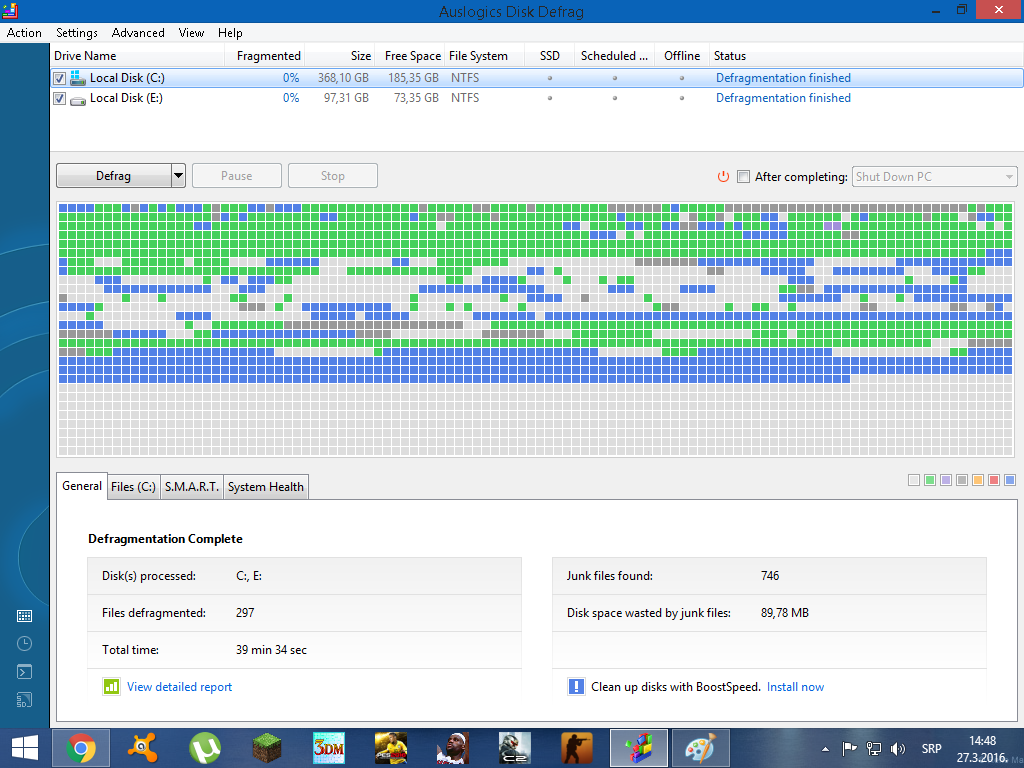This screenshot has width=1024, height=768.
Task: Switch to the S.M.A.R.T. tab
Action: pyautogui.click(x=191, y=487)
